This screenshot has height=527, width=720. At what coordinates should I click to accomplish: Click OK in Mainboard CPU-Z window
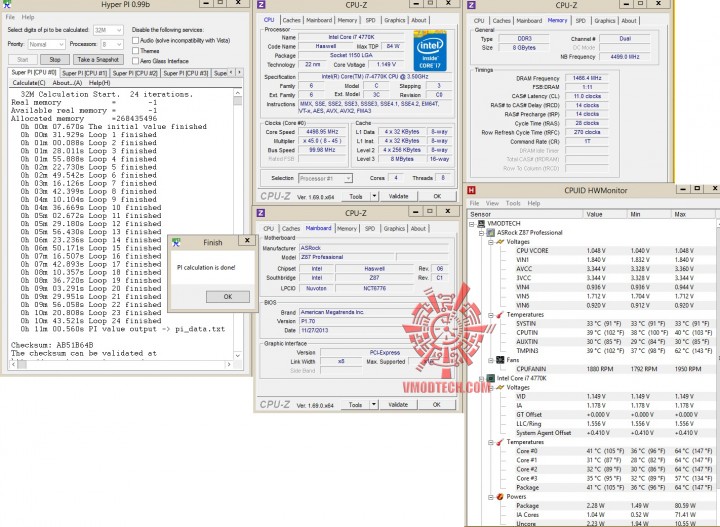click(437, 404)
